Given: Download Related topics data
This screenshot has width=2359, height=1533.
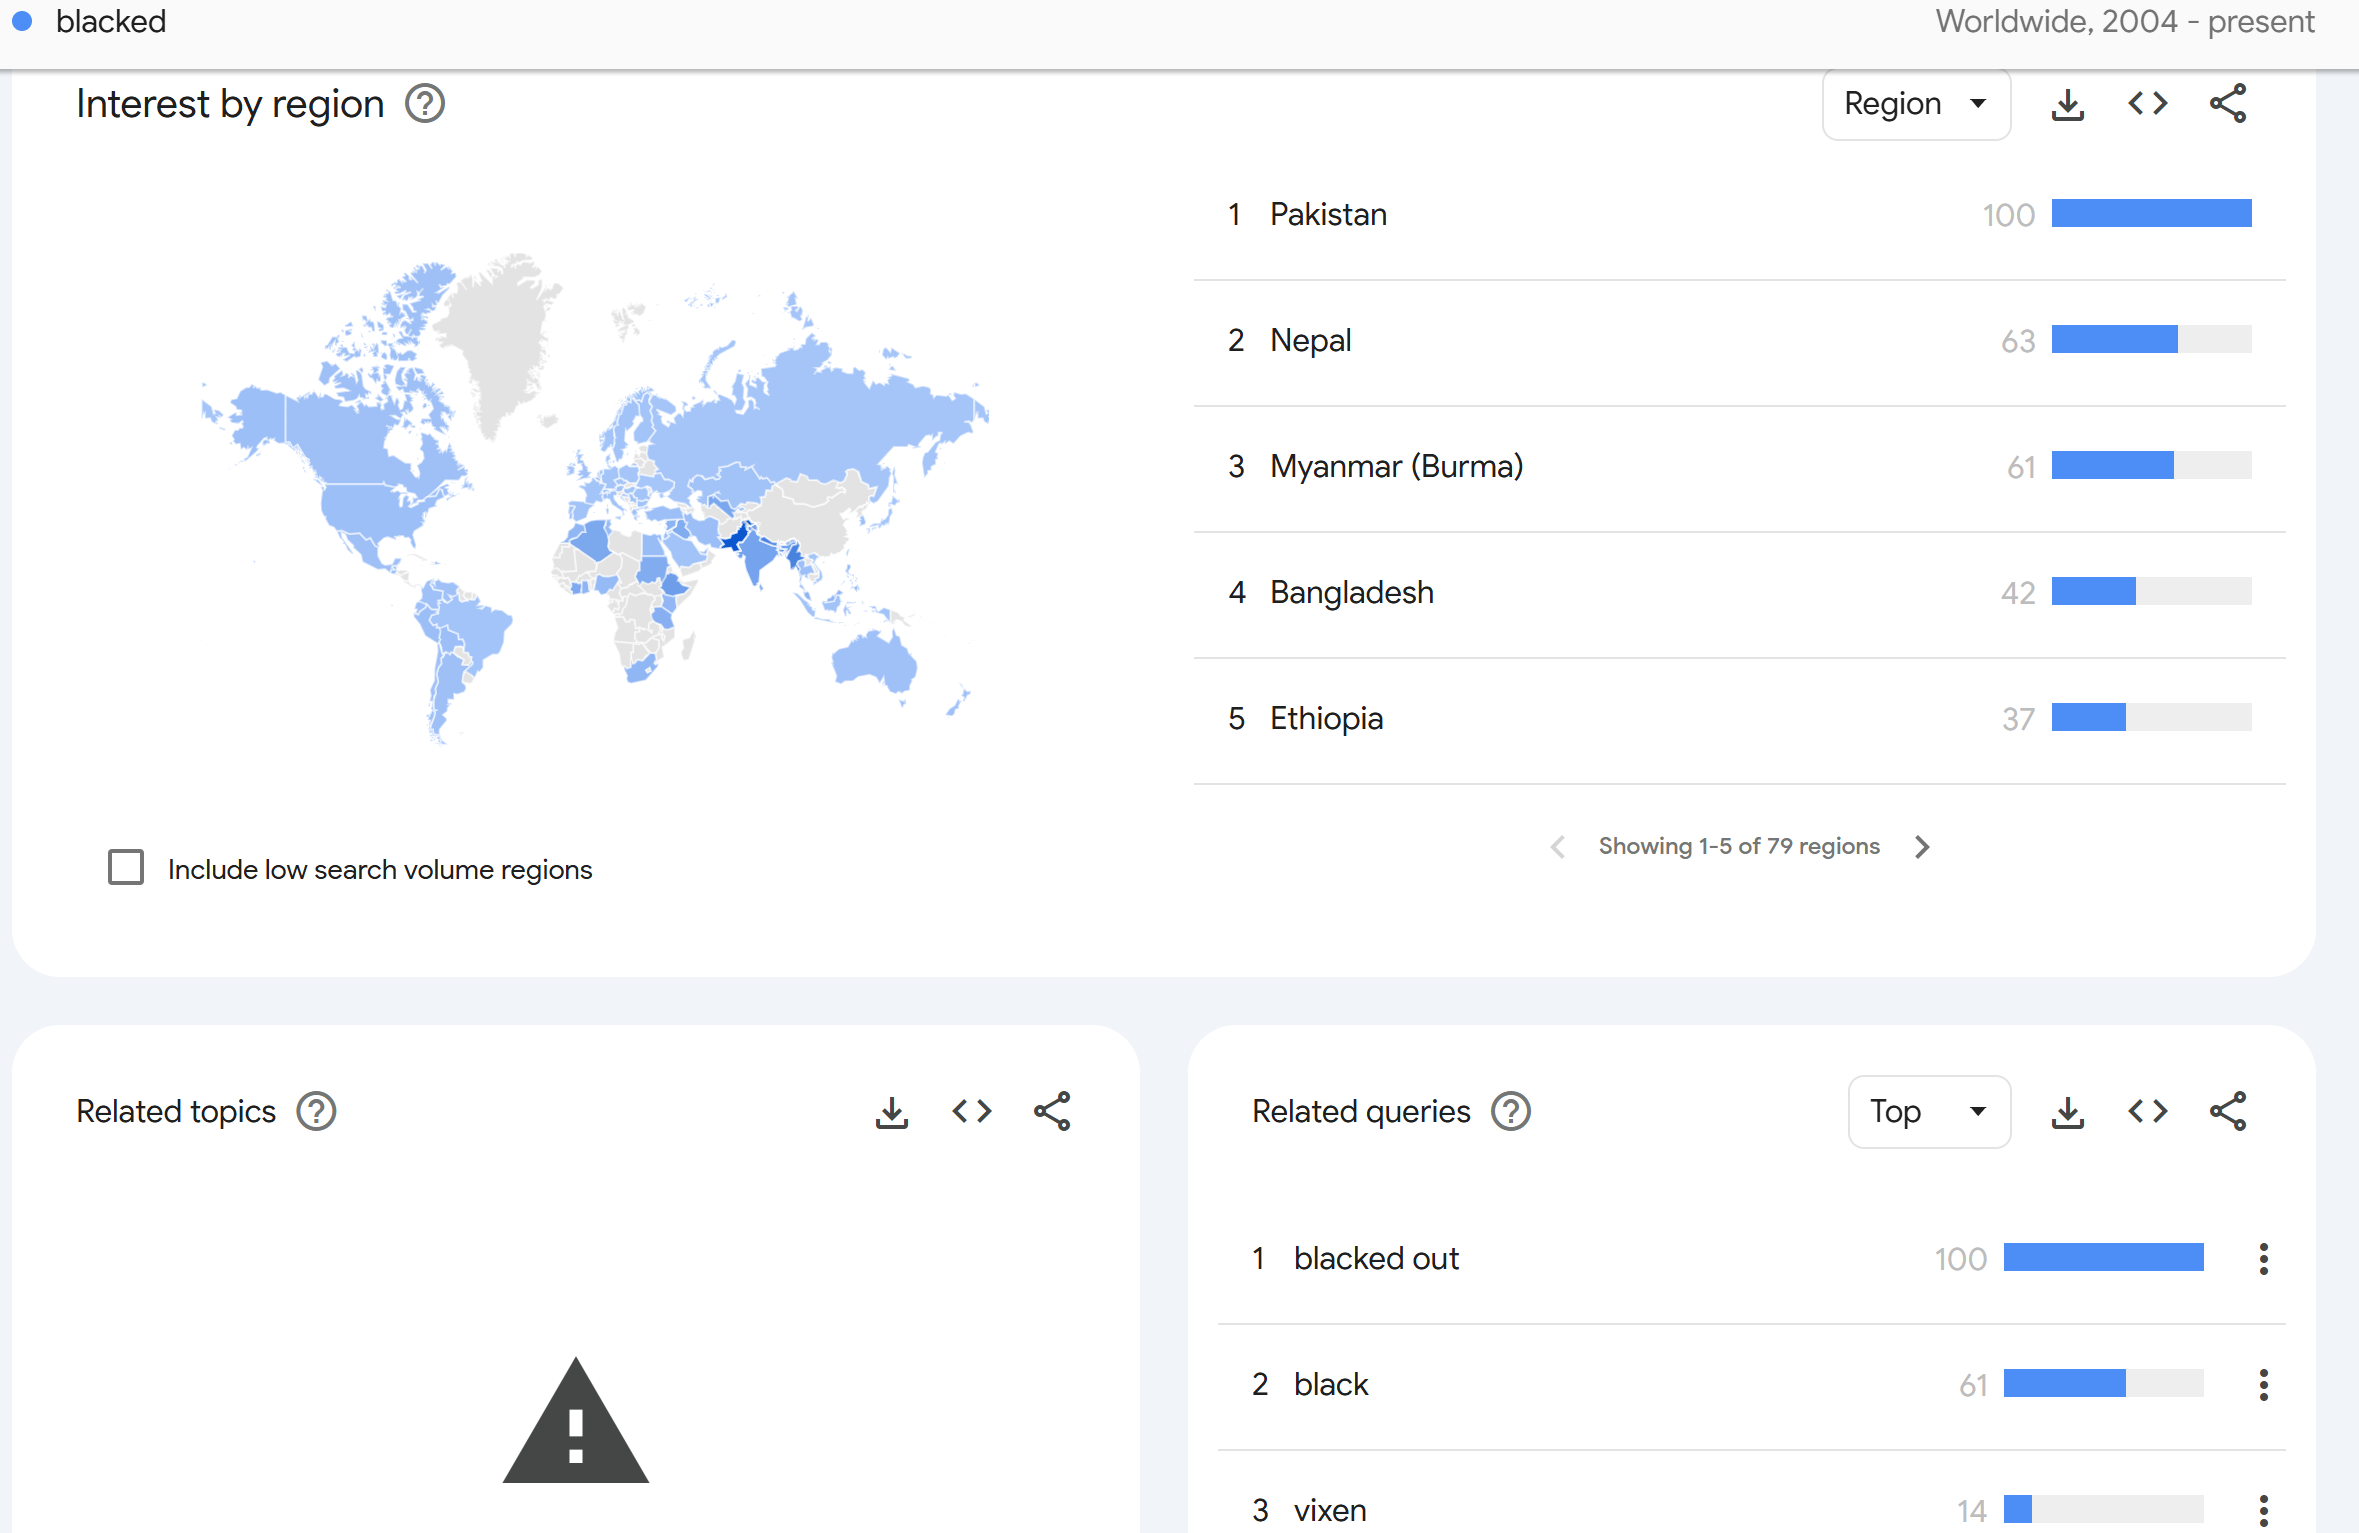Looking at the screenshot, I should coord(891,1112).
